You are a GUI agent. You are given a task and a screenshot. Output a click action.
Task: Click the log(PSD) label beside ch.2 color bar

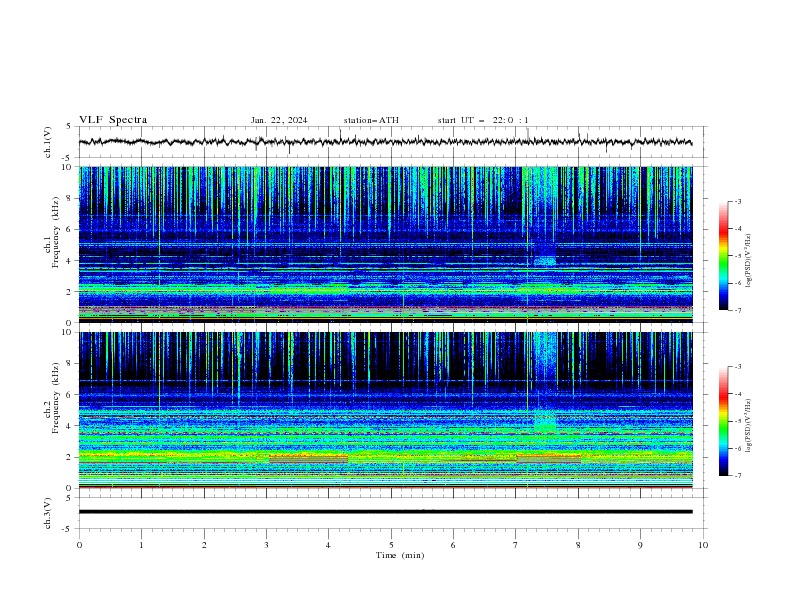pyautogui.click(x=748, y=426)
